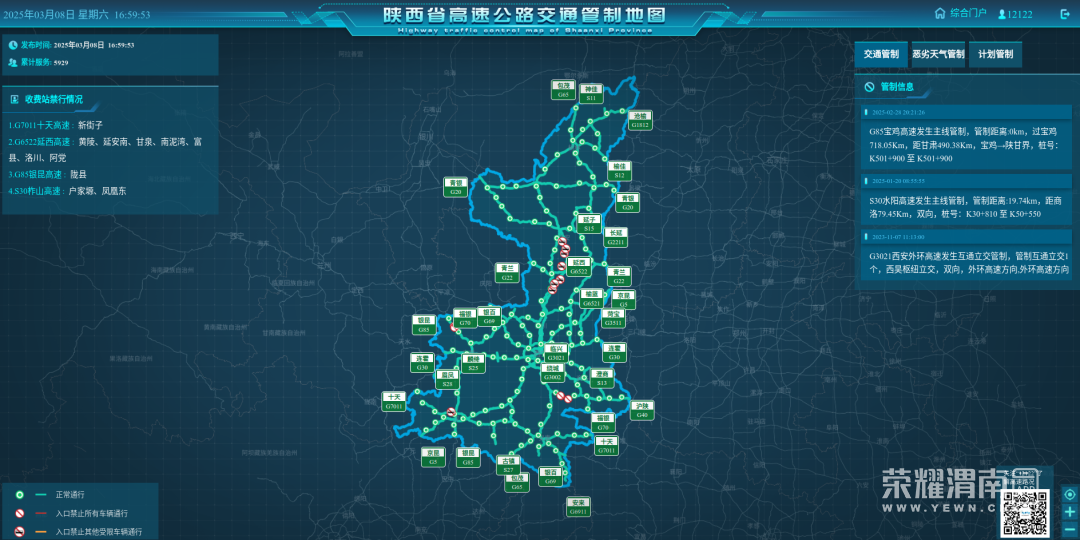Click the 神佳 S11 highway shield

click(x=591, y=94)
